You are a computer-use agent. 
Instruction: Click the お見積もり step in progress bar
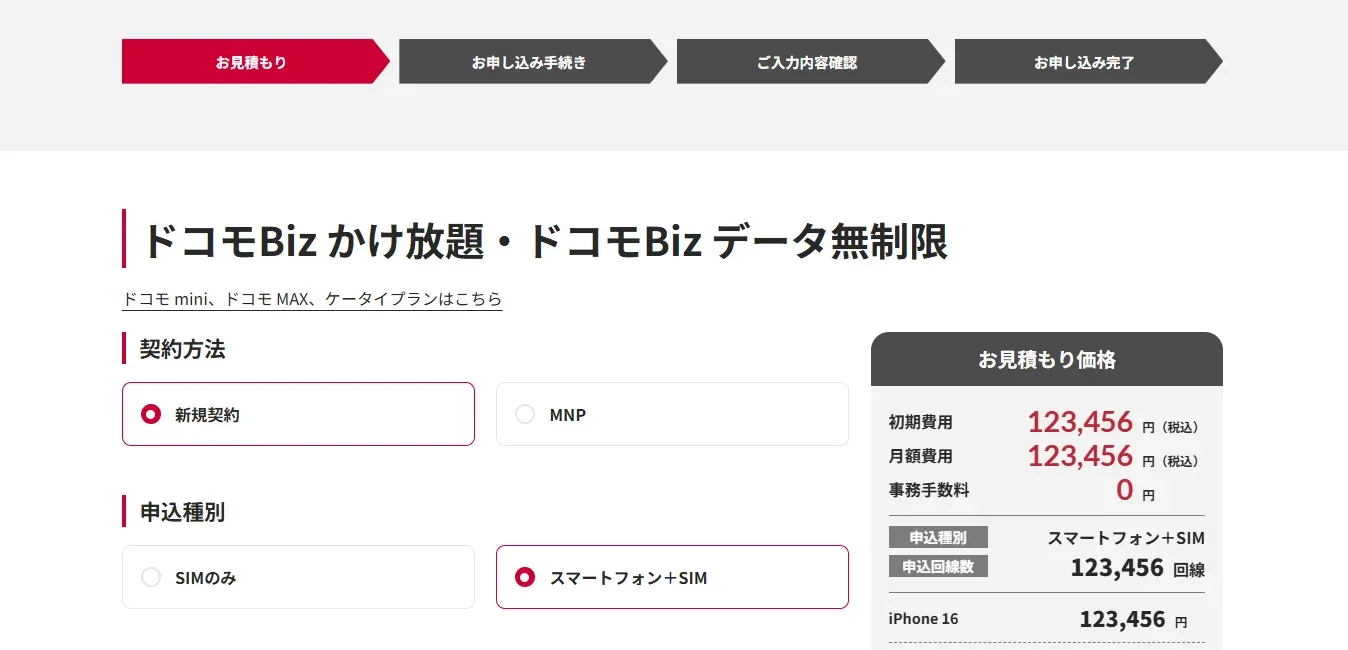pos(251,62)
